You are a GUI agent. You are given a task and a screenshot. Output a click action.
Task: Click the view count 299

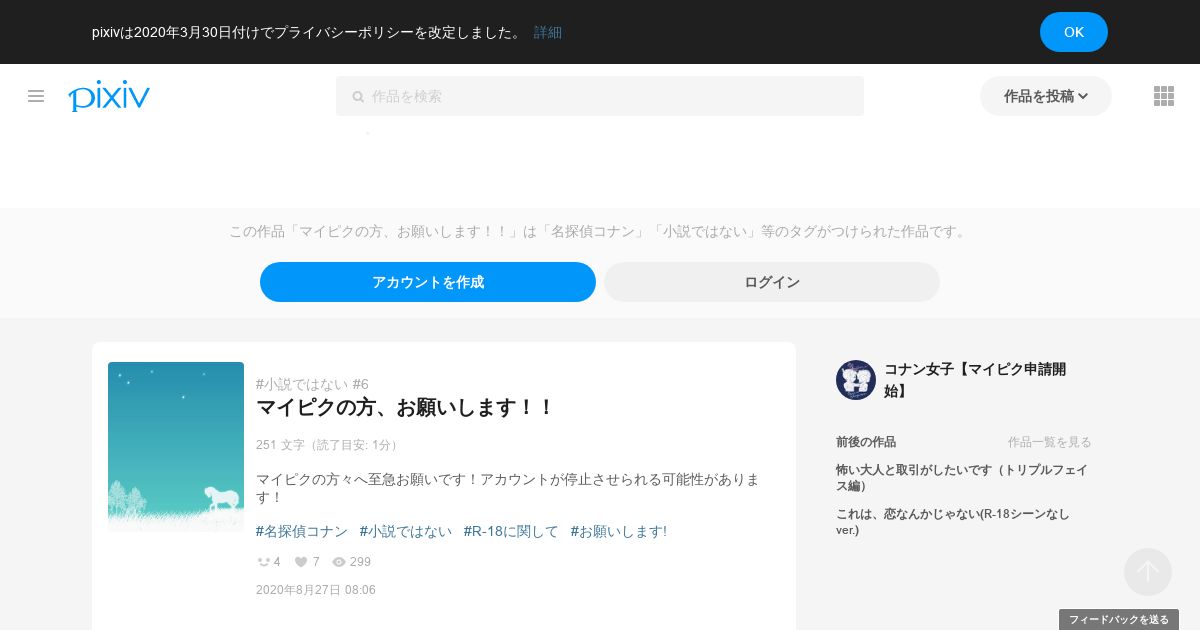(x=360, y=562)
